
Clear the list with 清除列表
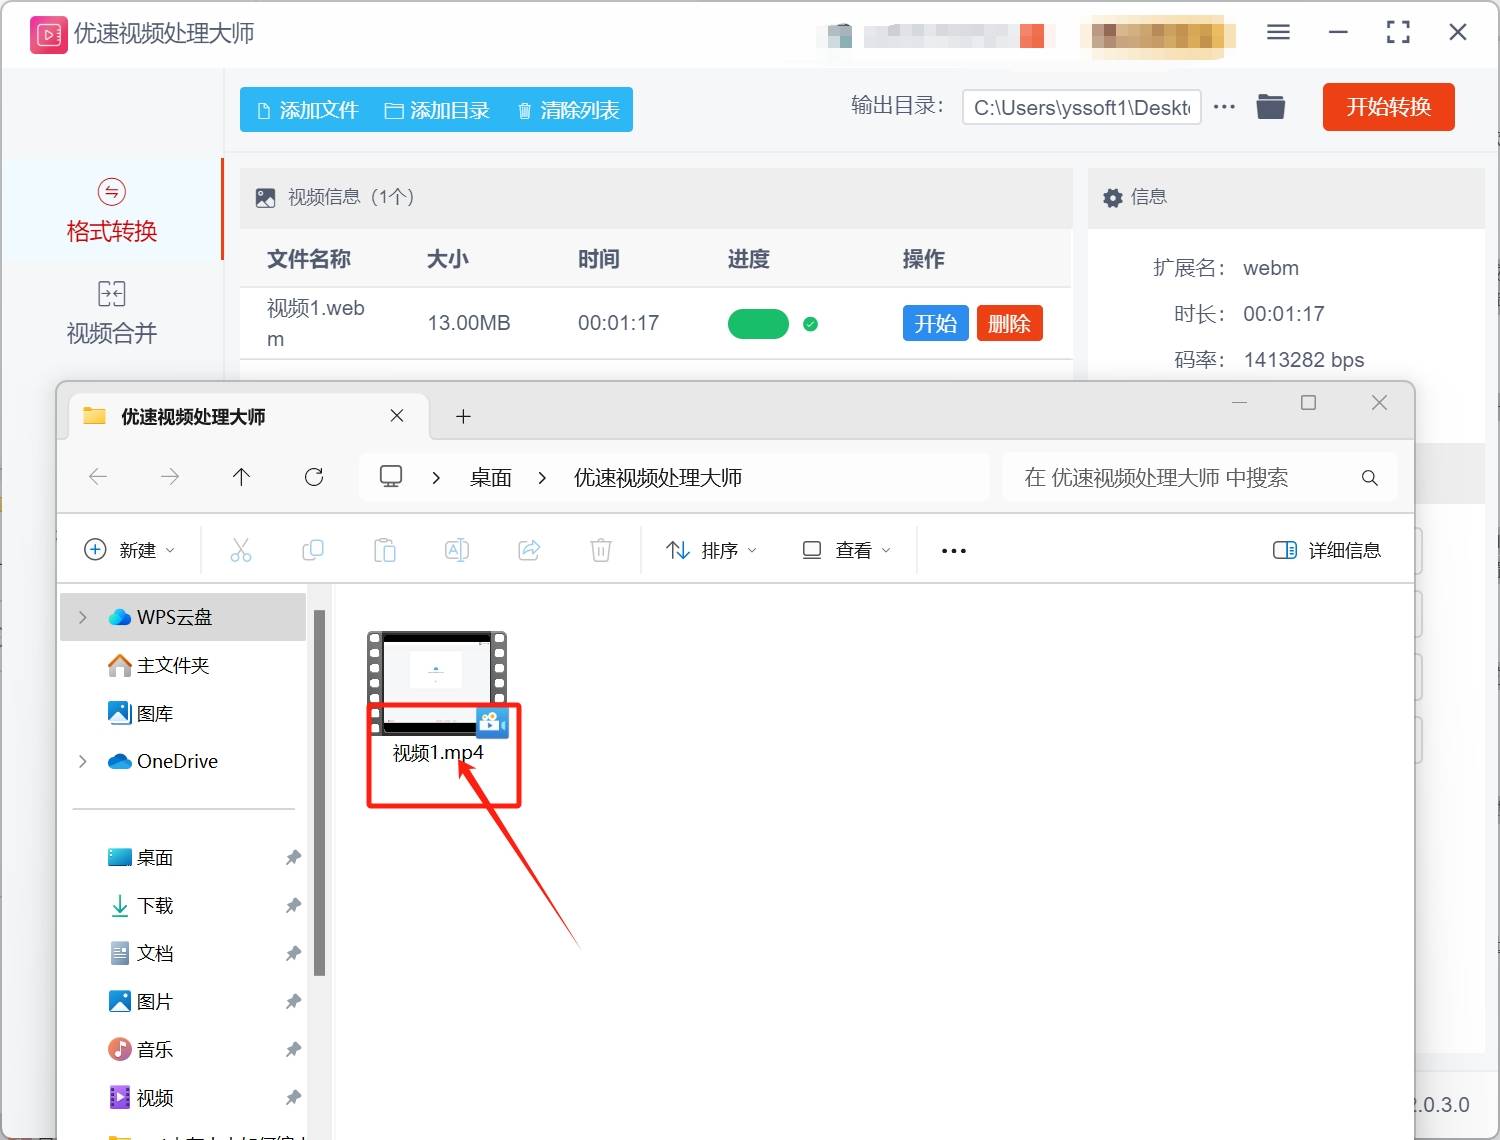568,110
